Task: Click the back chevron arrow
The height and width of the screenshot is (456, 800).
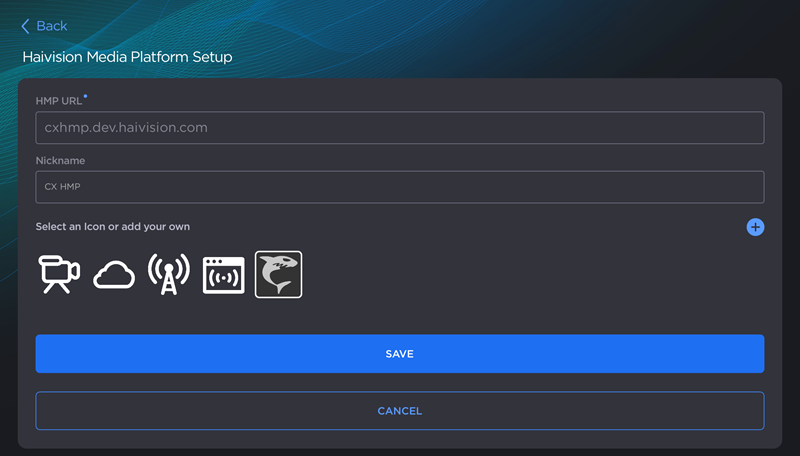Action: tap(26, 26)
